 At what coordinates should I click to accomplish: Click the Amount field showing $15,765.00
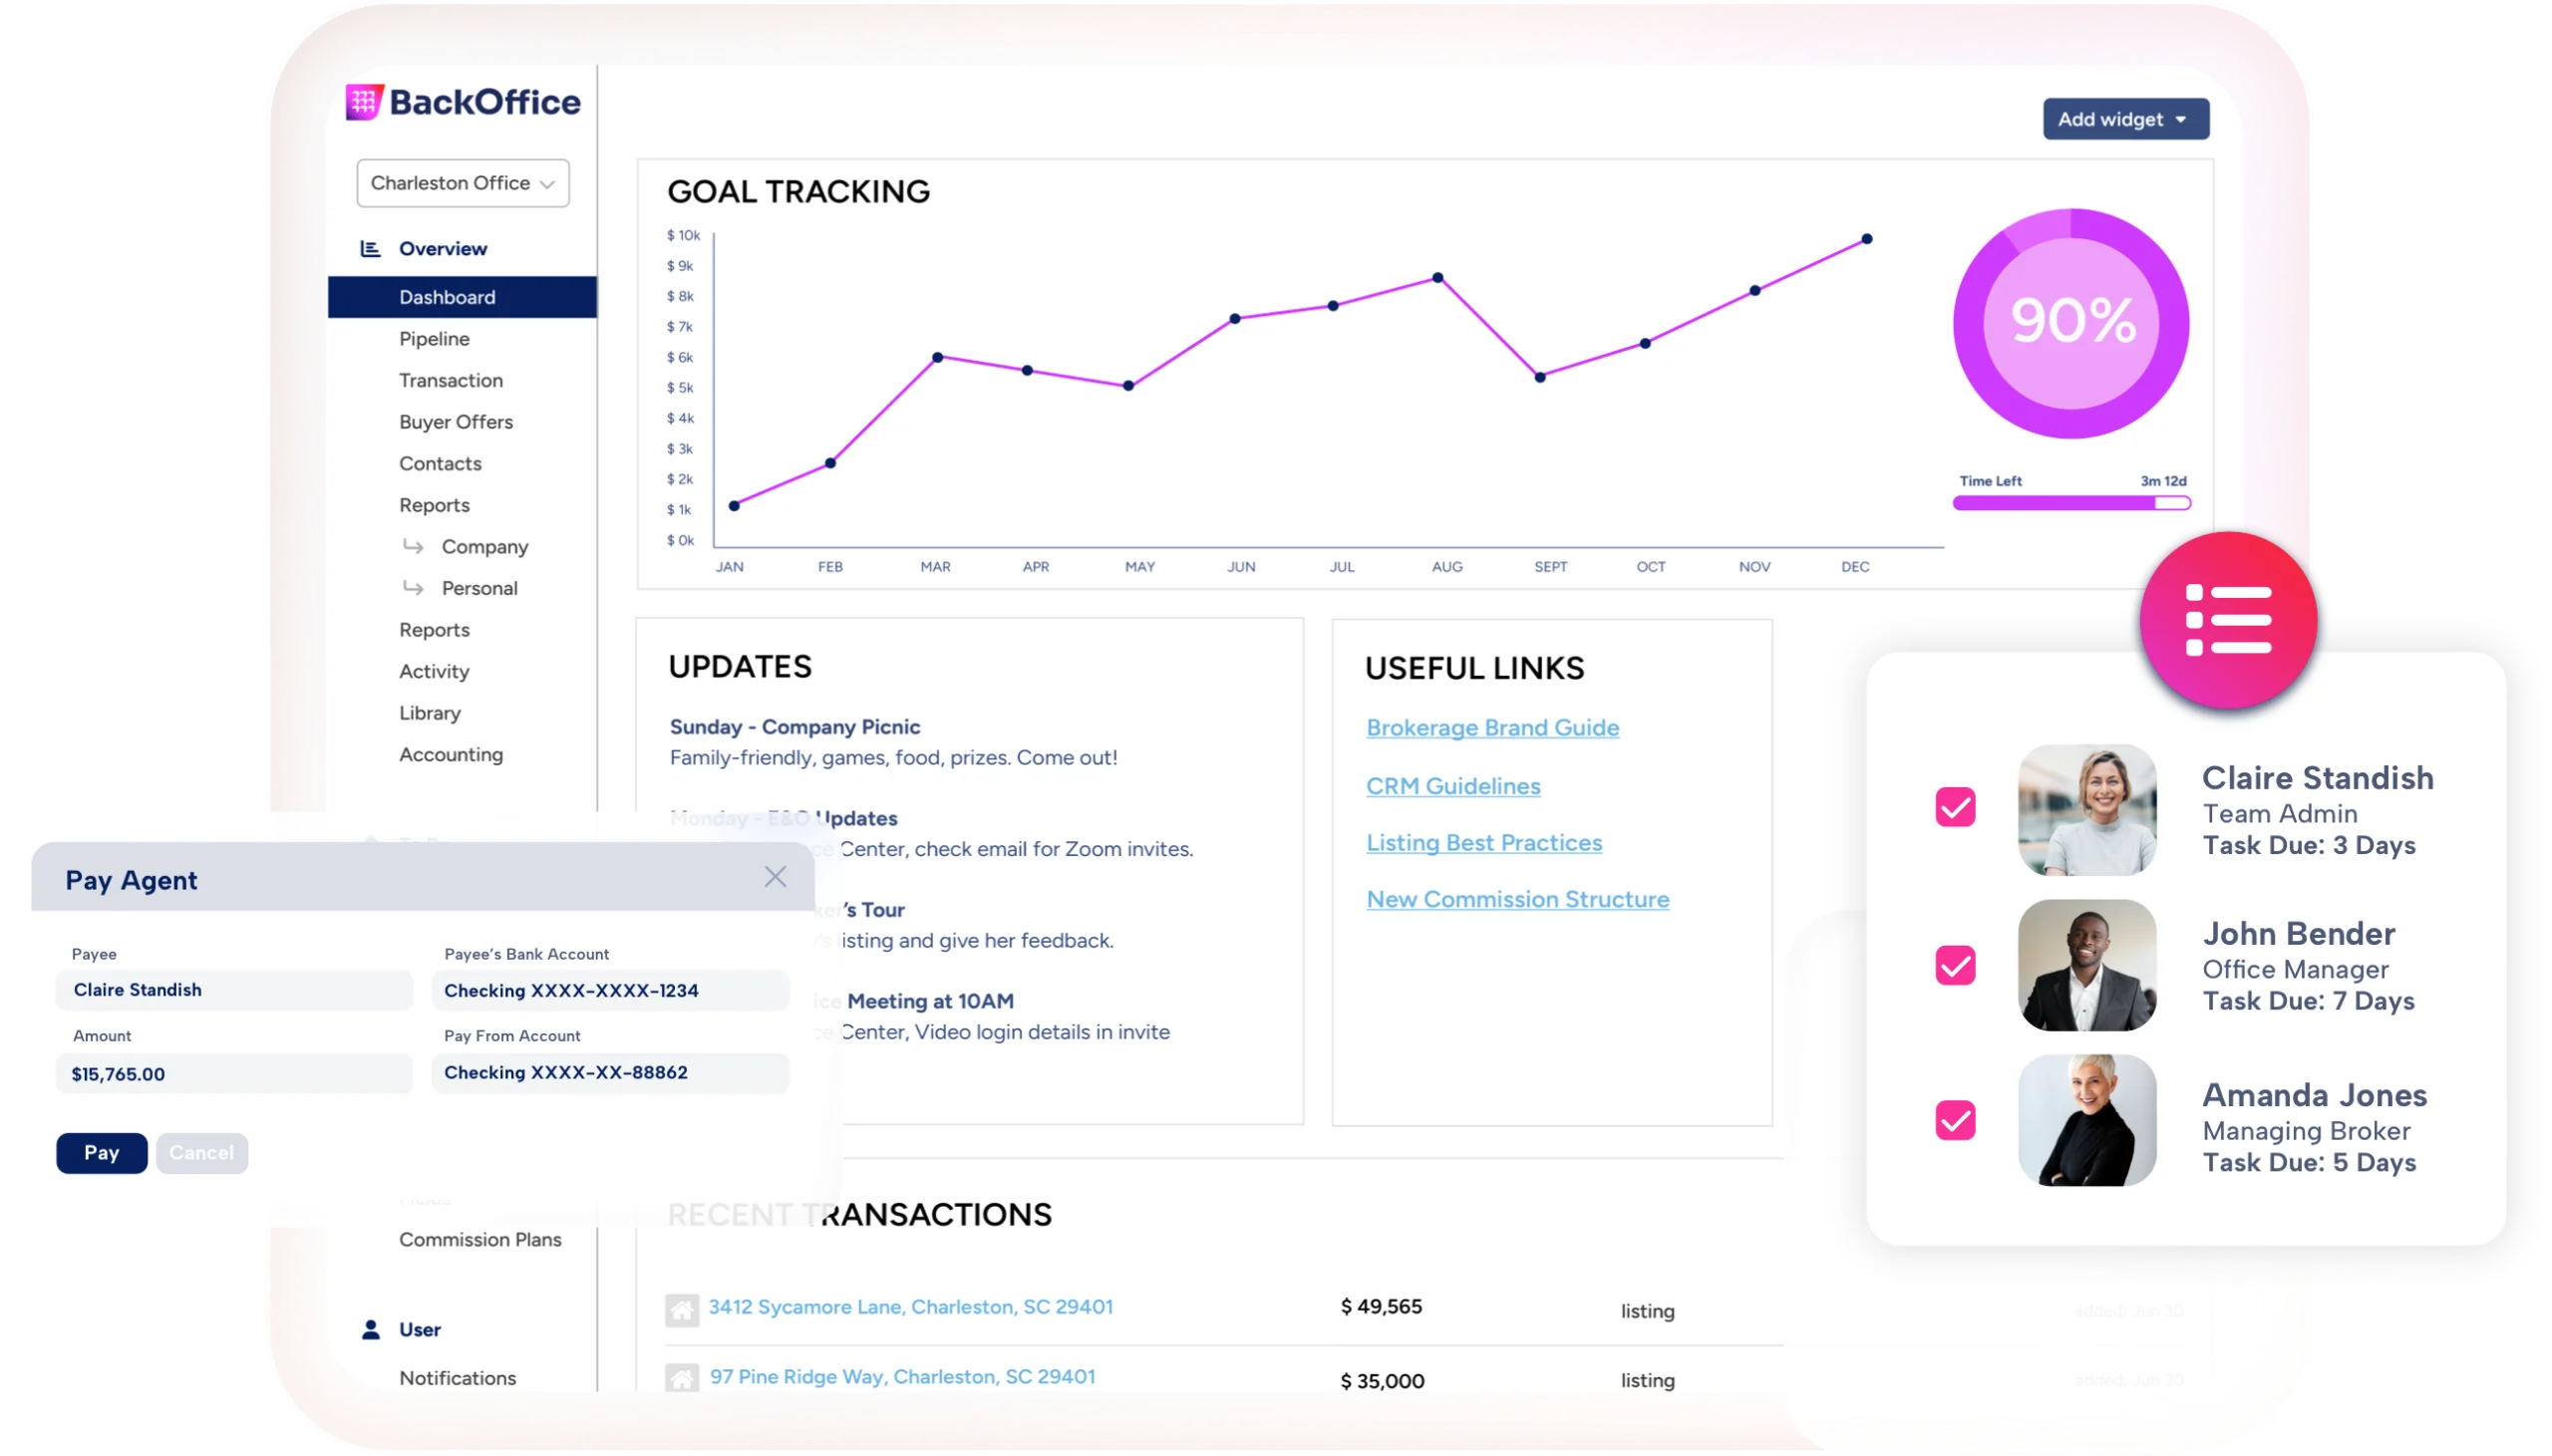[234, 1074]
